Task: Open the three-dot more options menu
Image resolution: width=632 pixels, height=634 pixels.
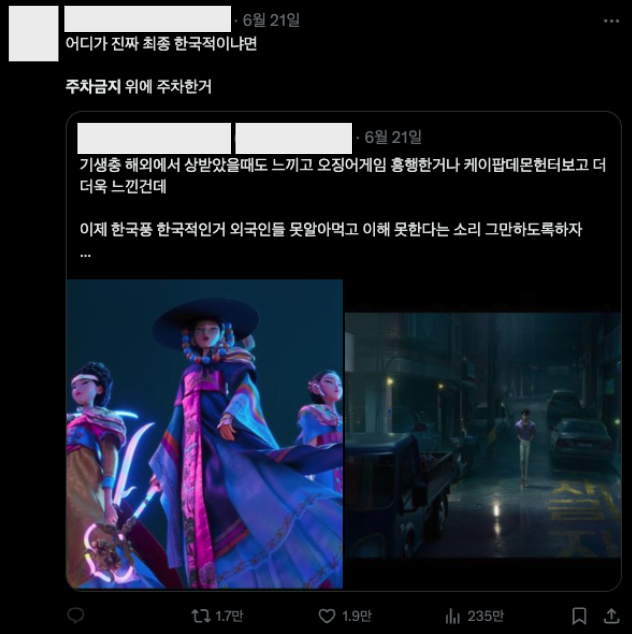Action: (x=611, y=21)
